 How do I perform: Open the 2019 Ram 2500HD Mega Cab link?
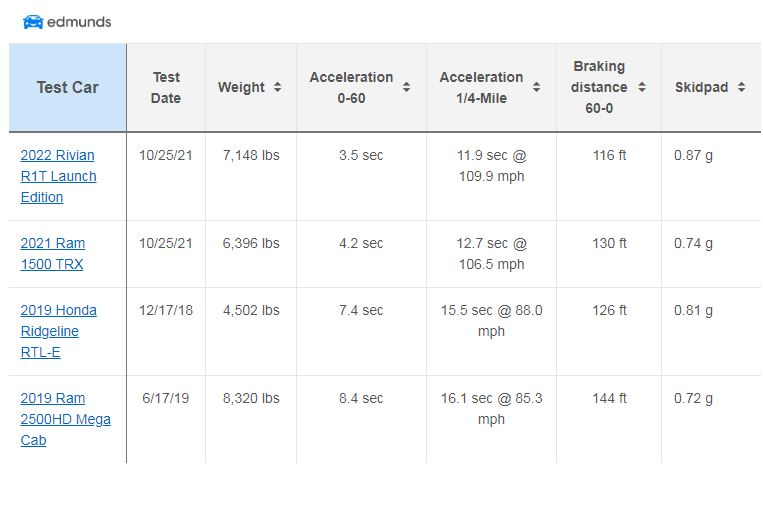point(65,419)
